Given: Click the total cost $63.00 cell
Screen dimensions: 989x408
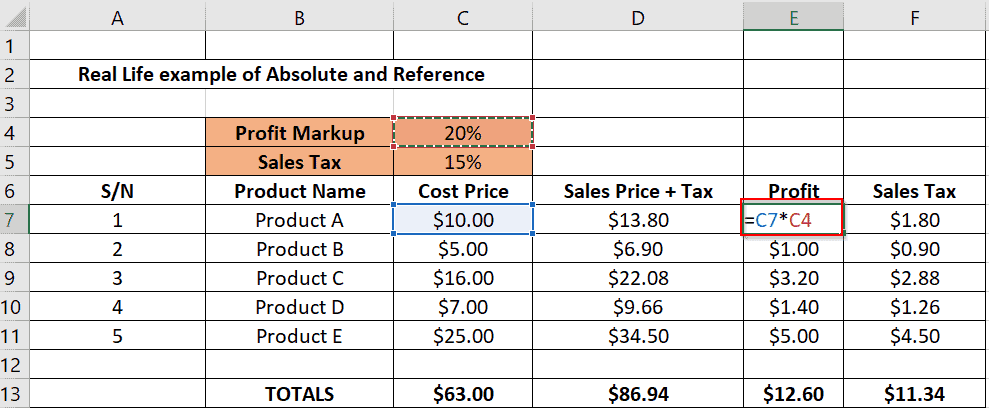Looking at the screenshot, I should tap(463, 394).
